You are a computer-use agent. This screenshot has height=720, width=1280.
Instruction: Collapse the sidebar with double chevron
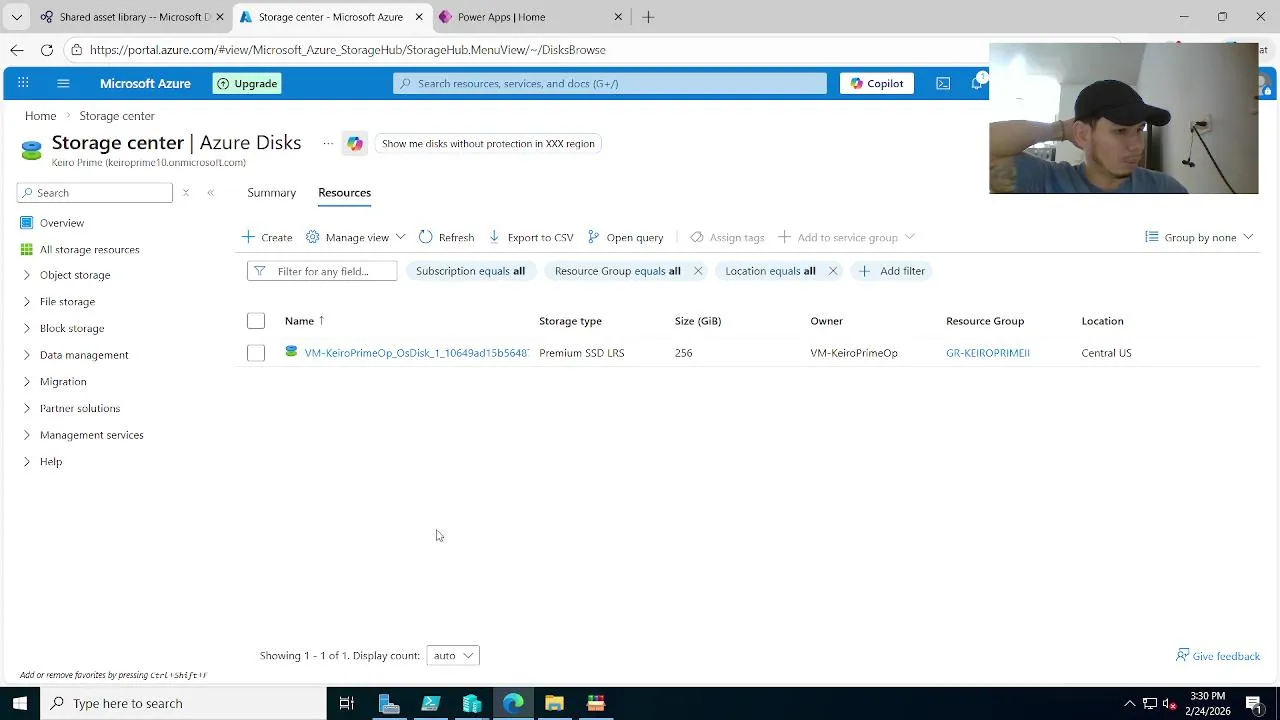coord(210,192)
